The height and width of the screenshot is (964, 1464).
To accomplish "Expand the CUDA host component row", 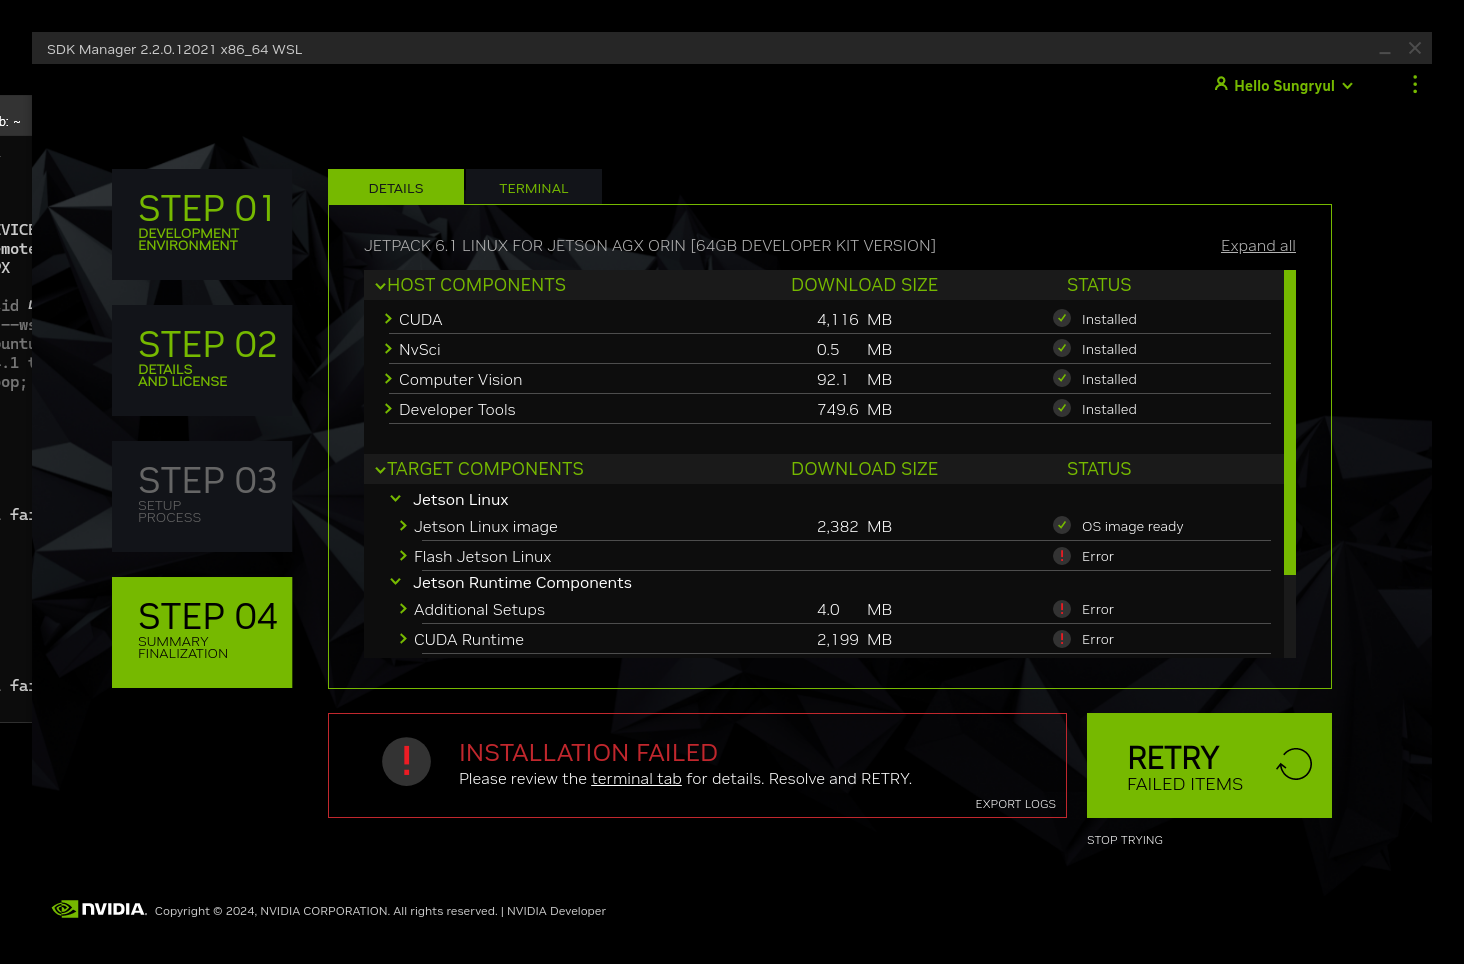I will [388, 319].
